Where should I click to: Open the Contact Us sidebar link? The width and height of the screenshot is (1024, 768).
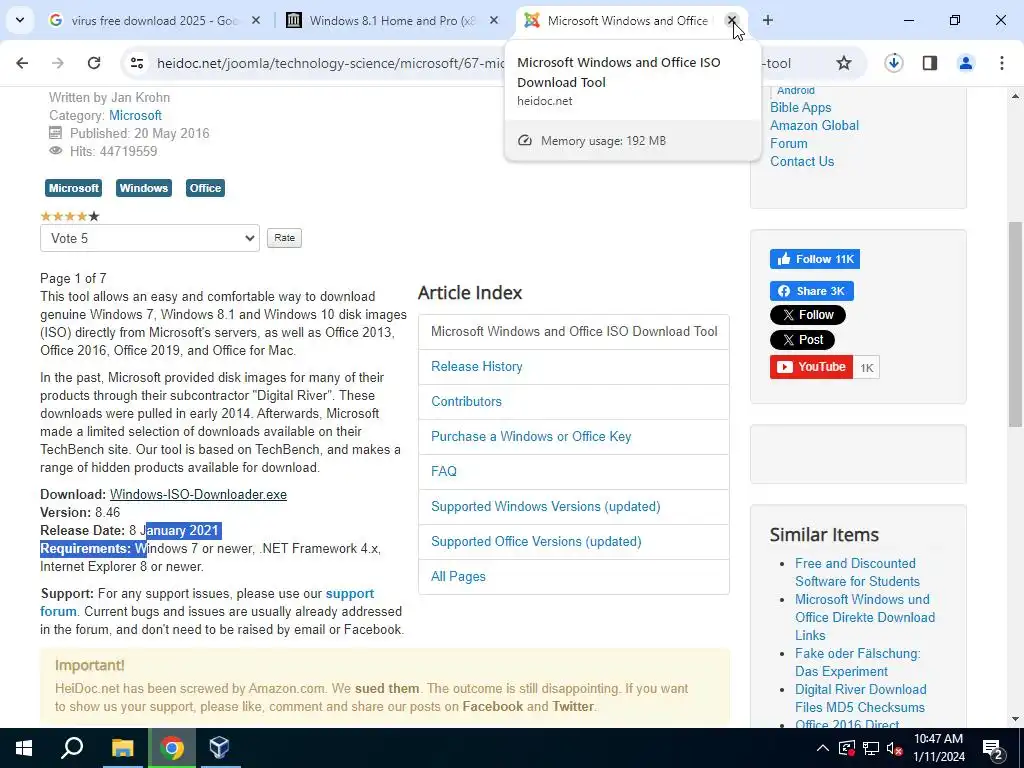(802, 161)
